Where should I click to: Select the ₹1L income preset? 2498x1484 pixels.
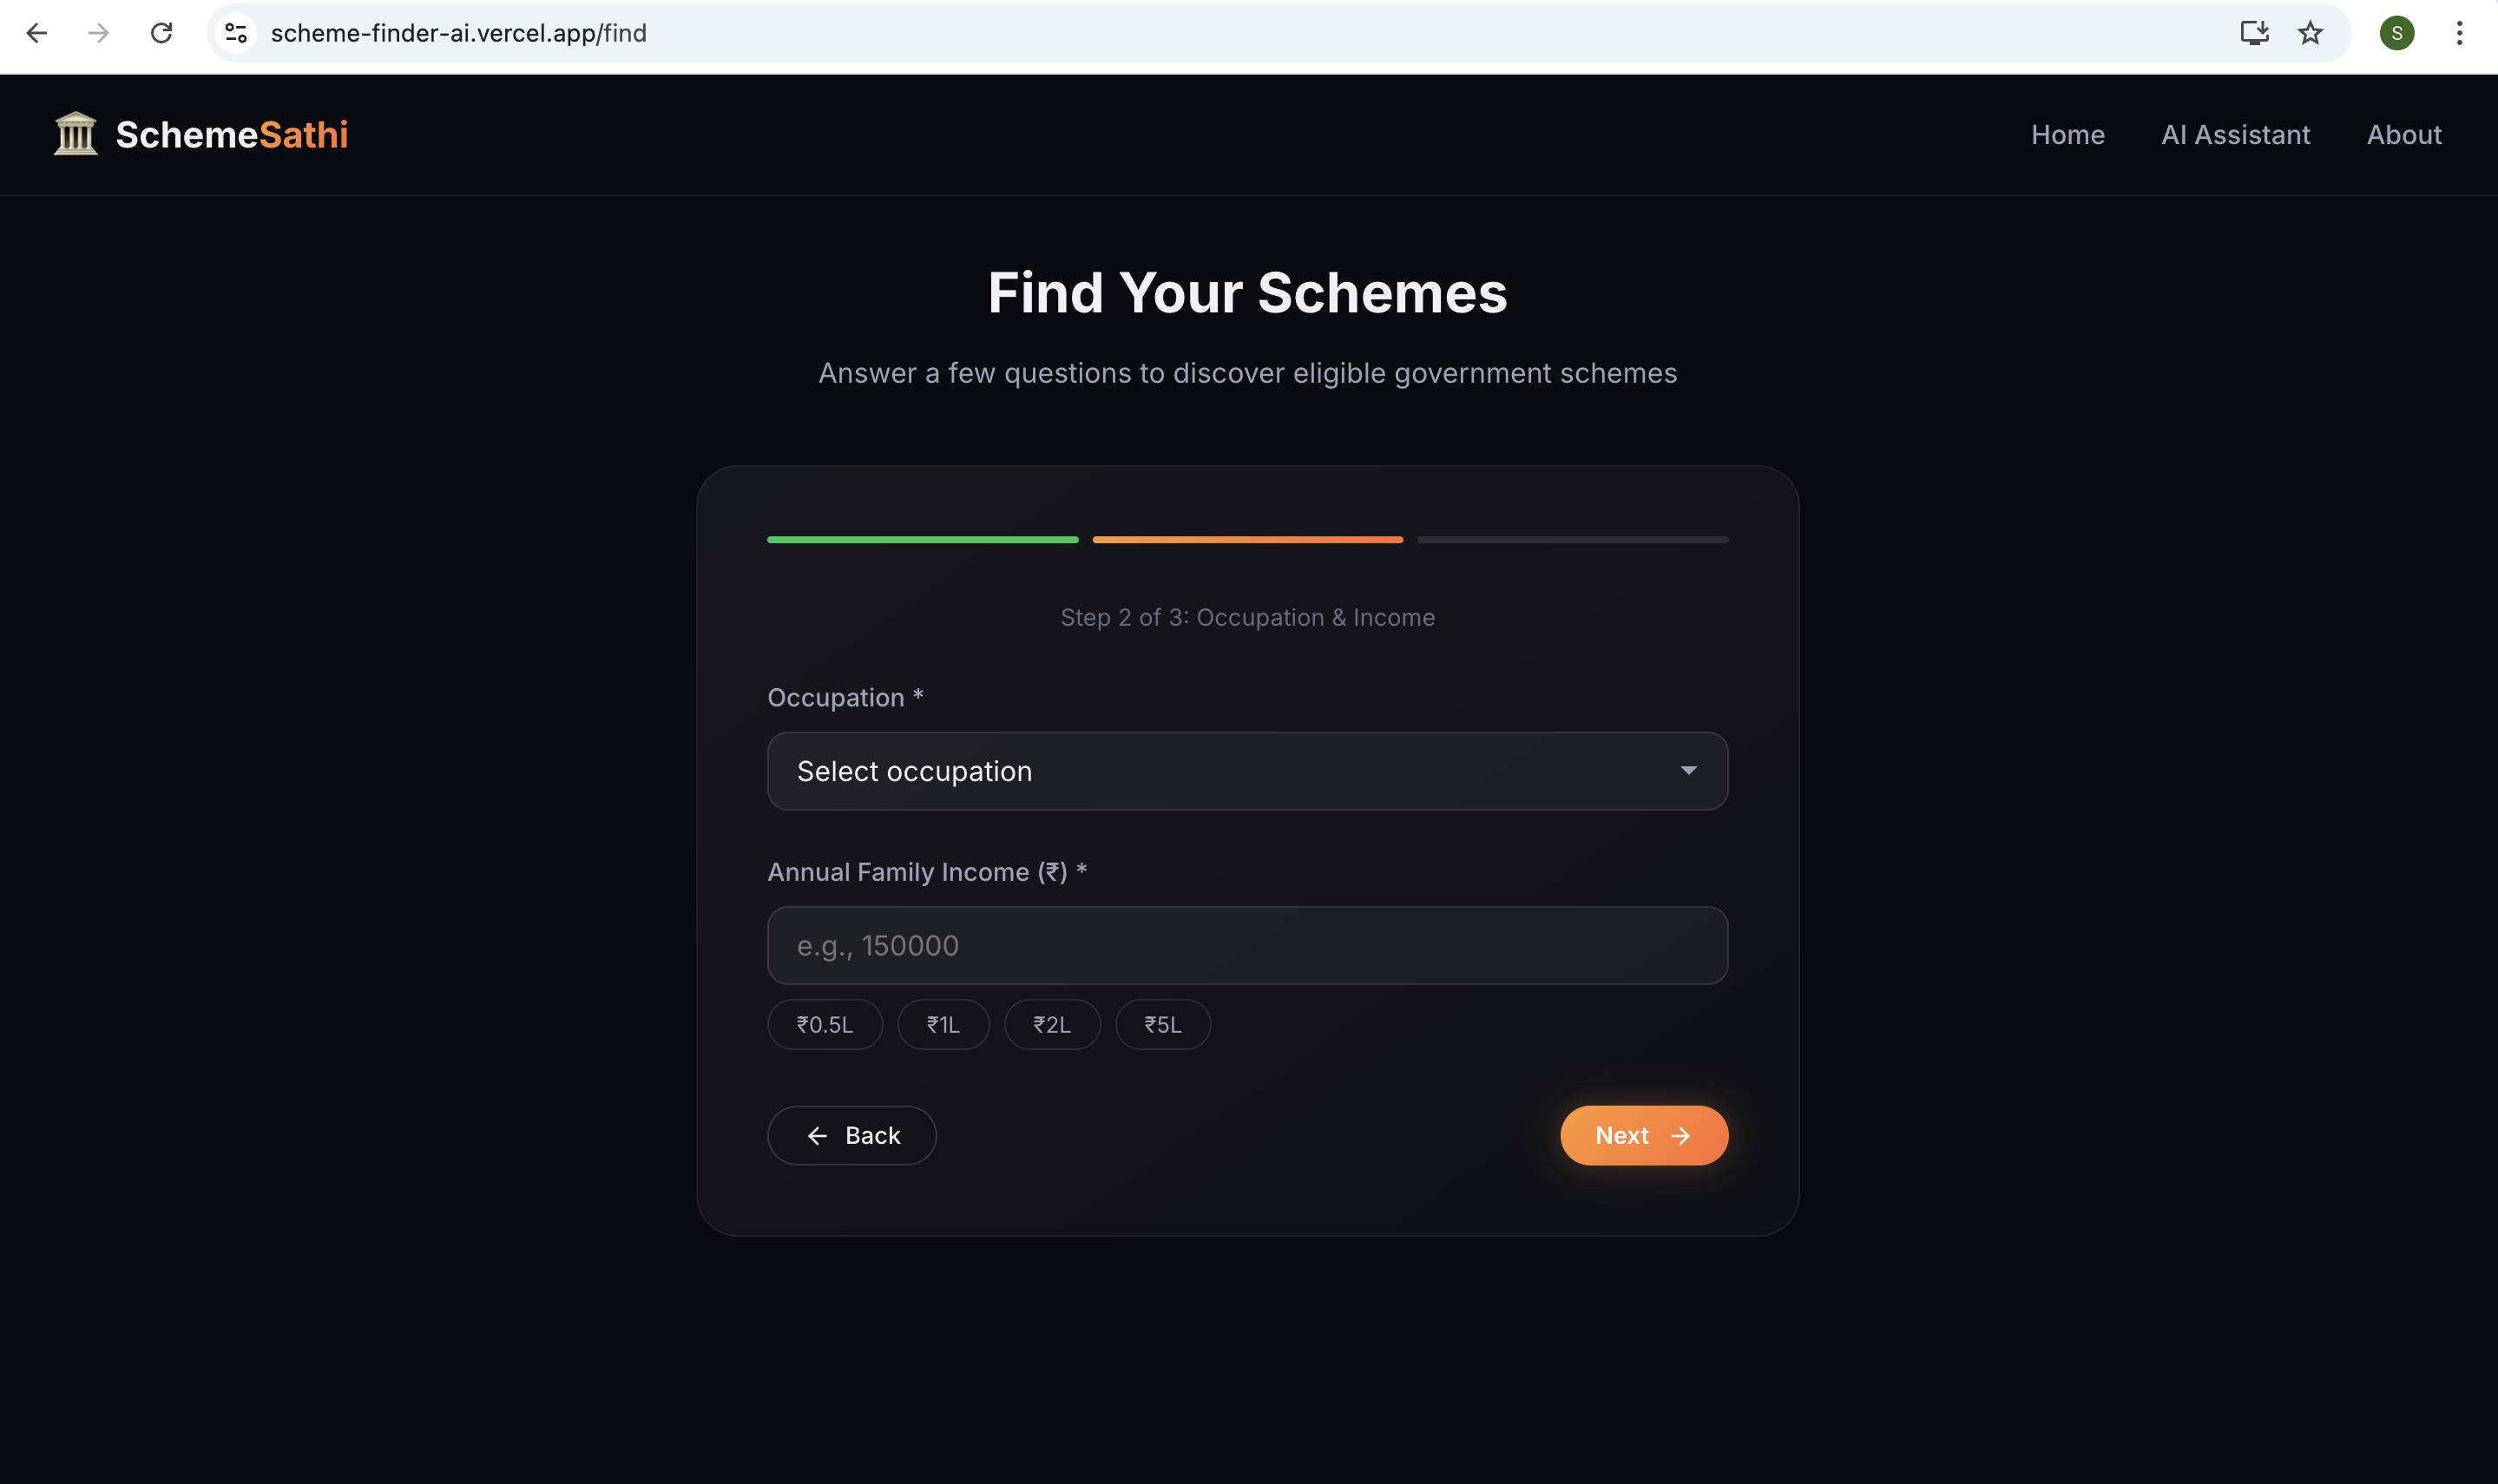click(x=943, y=1024)
